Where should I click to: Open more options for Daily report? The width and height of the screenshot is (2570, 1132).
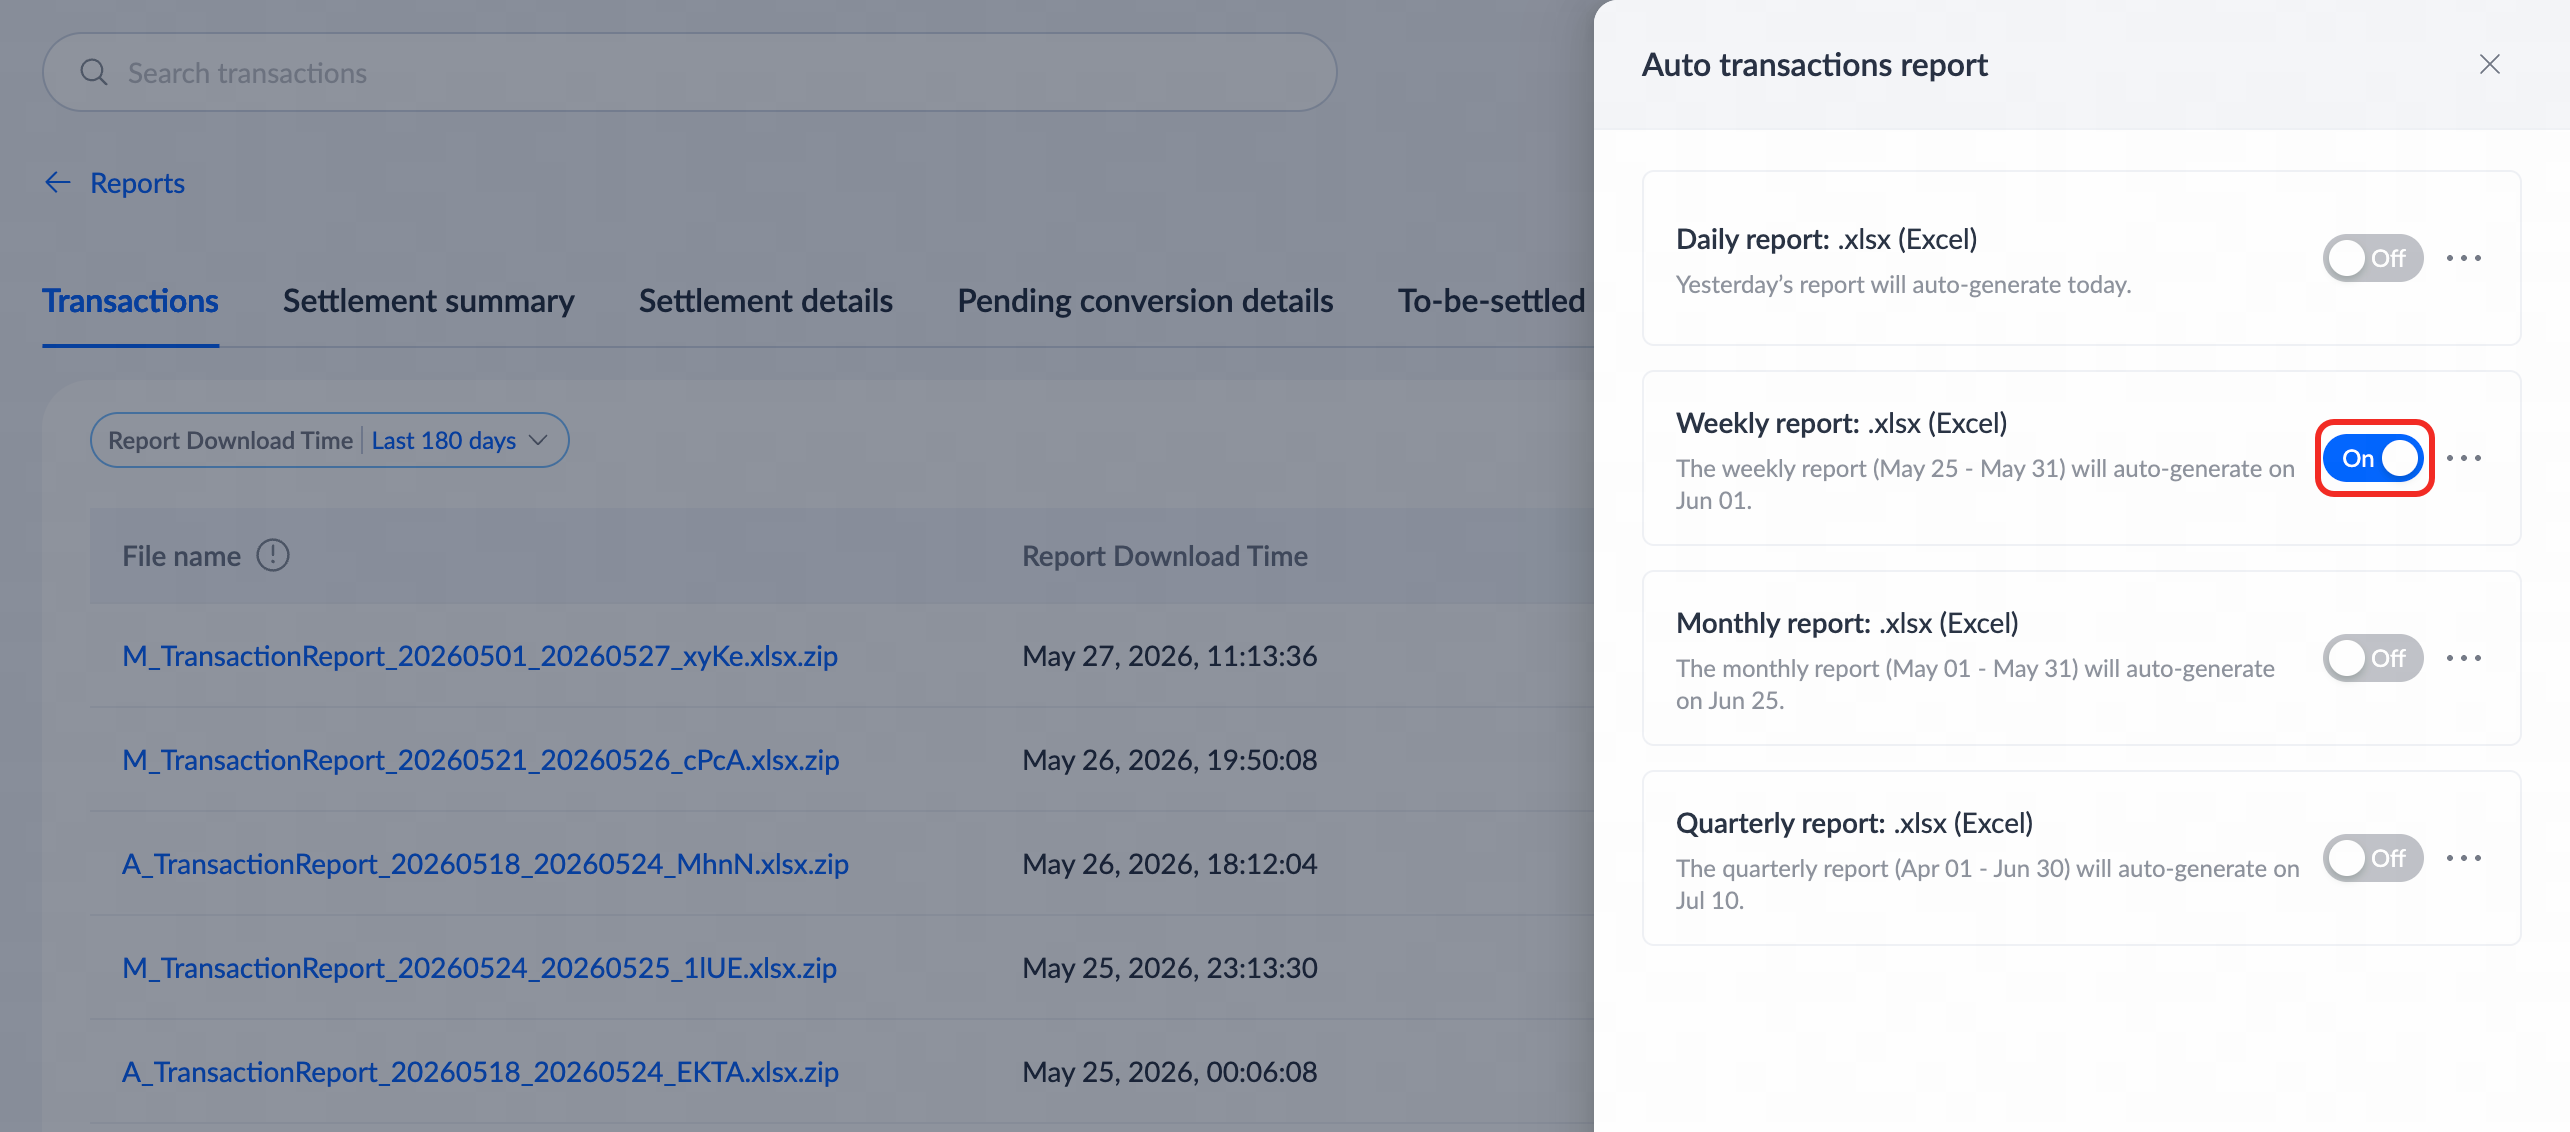2464,258
